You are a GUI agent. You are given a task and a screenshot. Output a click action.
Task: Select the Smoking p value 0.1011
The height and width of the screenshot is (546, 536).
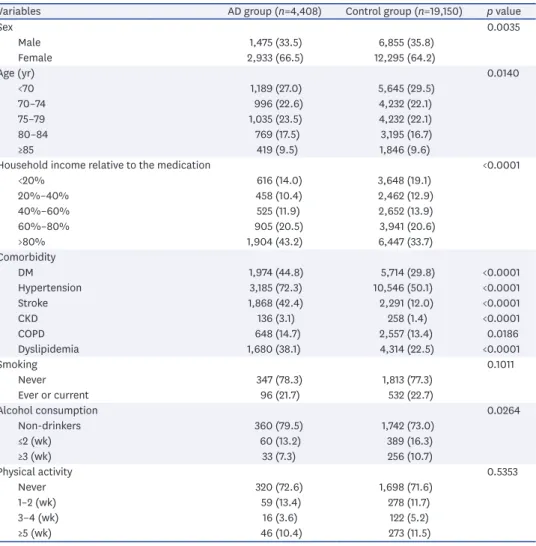point(500,364)
